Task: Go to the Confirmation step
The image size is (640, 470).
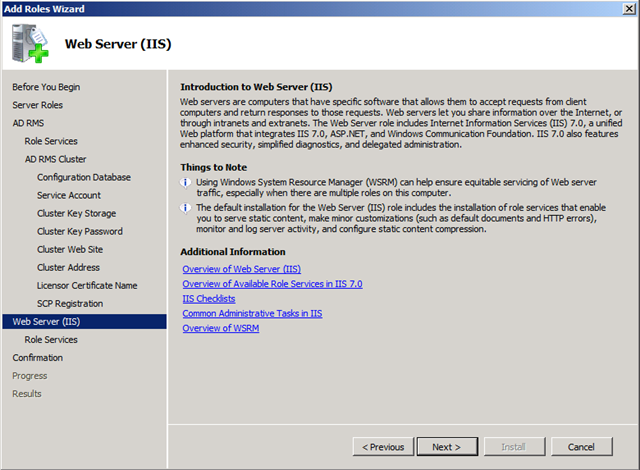Action: [x=38, y=357]
